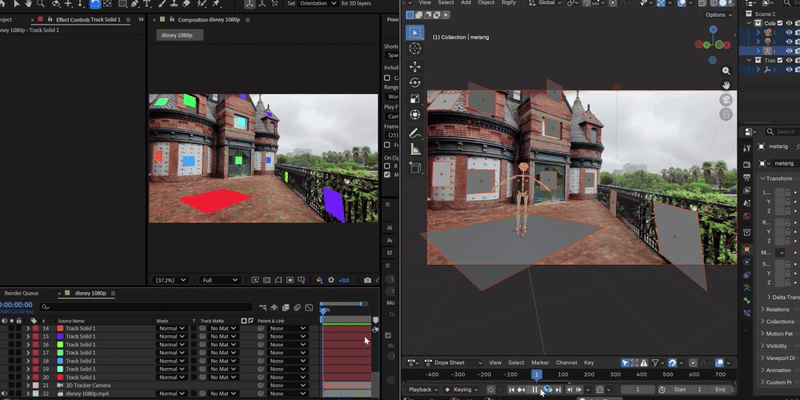Open the Marker menu in Dope Sheet
Viewport: 800px width, 400px height.
coord(540,363)
